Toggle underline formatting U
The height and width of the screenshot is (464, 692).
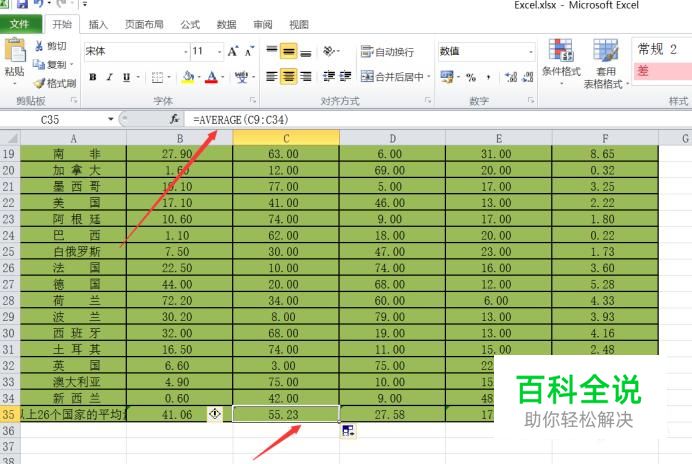(127, 77)
